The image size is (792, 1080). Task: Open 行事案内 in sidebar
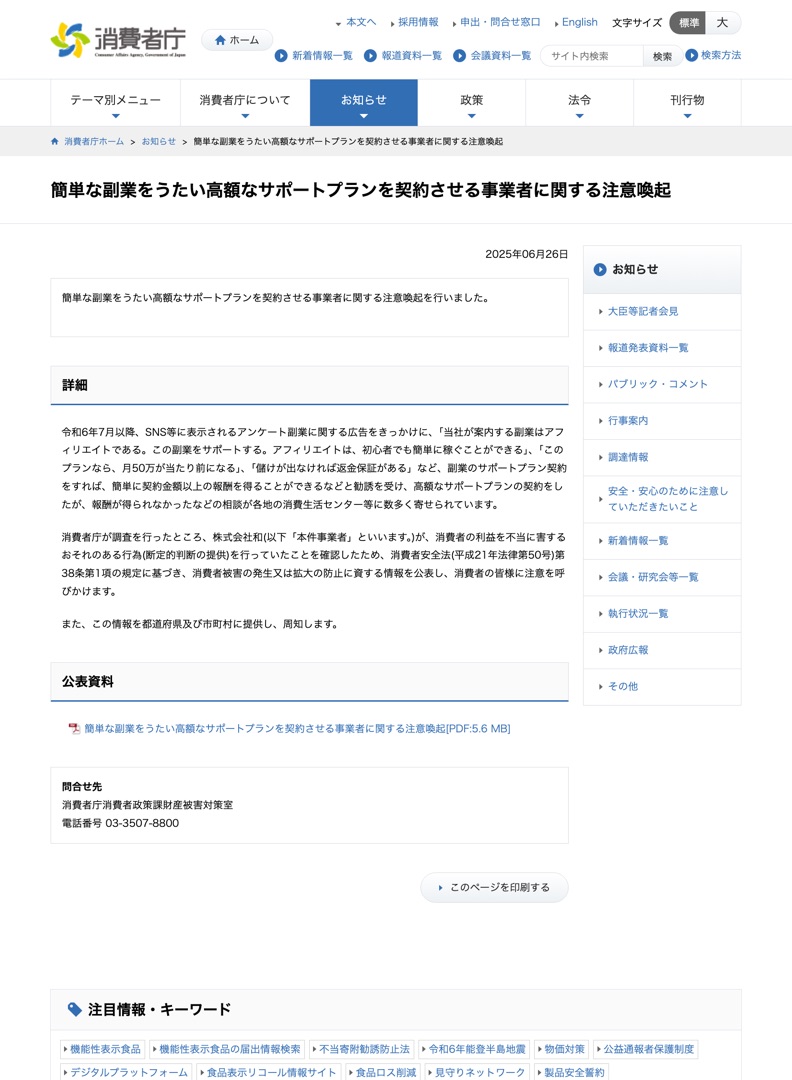(x=627, y=421)
